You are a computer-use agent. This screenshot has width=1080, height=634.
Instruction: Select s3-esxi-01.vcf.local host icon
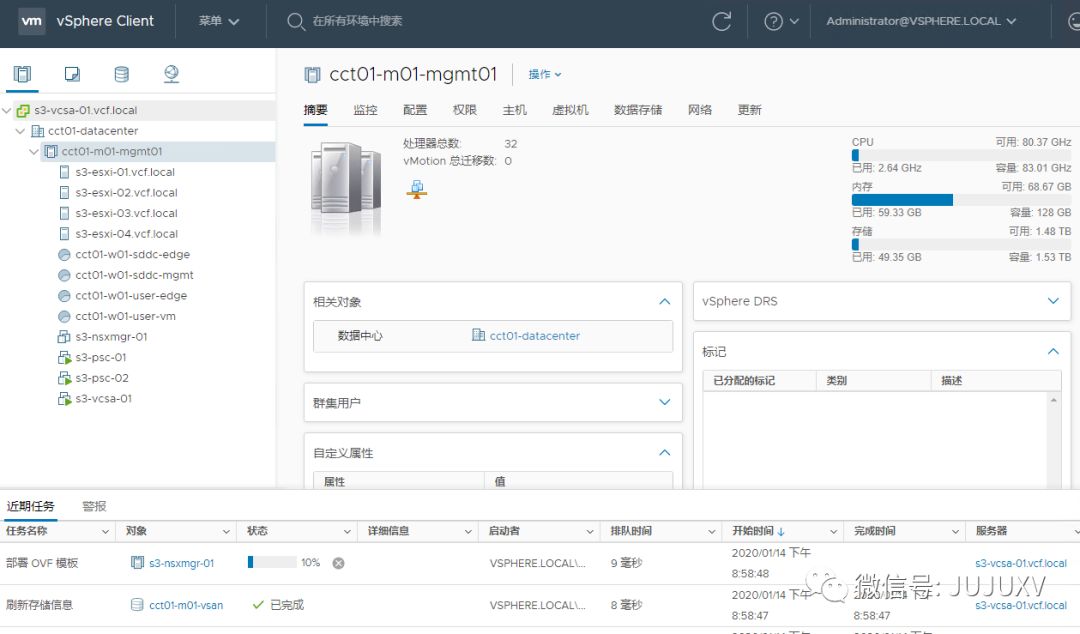click(64, 172)
